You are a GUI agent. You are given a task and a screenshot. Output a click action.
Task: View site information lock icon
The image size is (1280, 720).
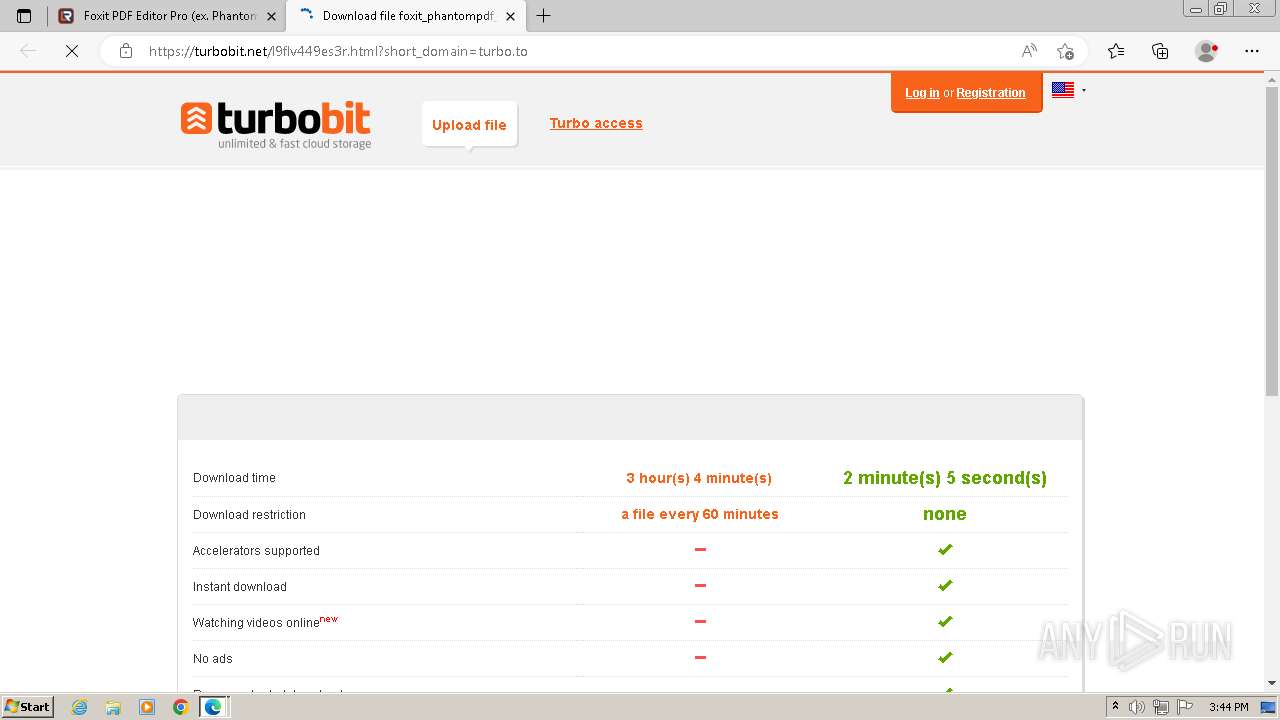pos(125,51)
